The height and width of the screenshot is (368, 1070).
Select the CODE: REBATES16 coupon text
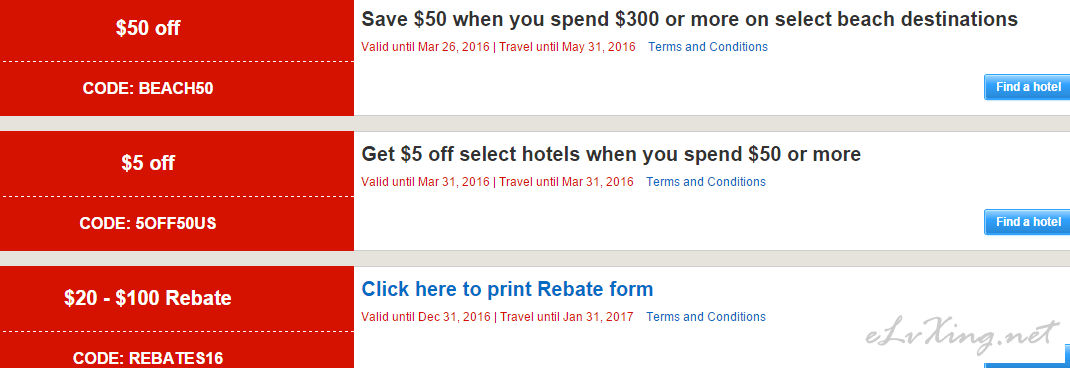coord(148,358)
